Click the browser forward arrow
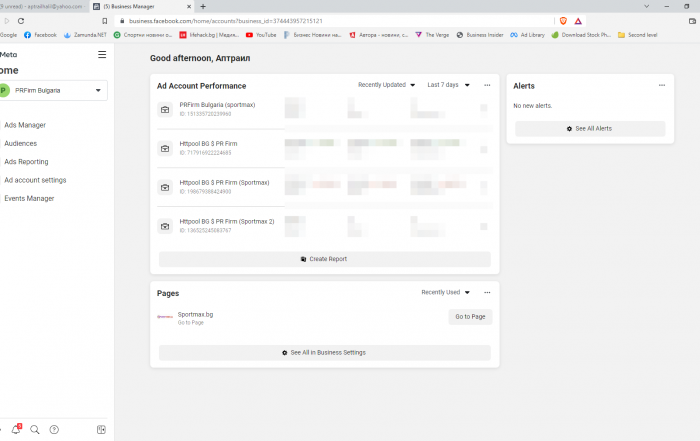700x441 pixels. click(x=7, y=21)
